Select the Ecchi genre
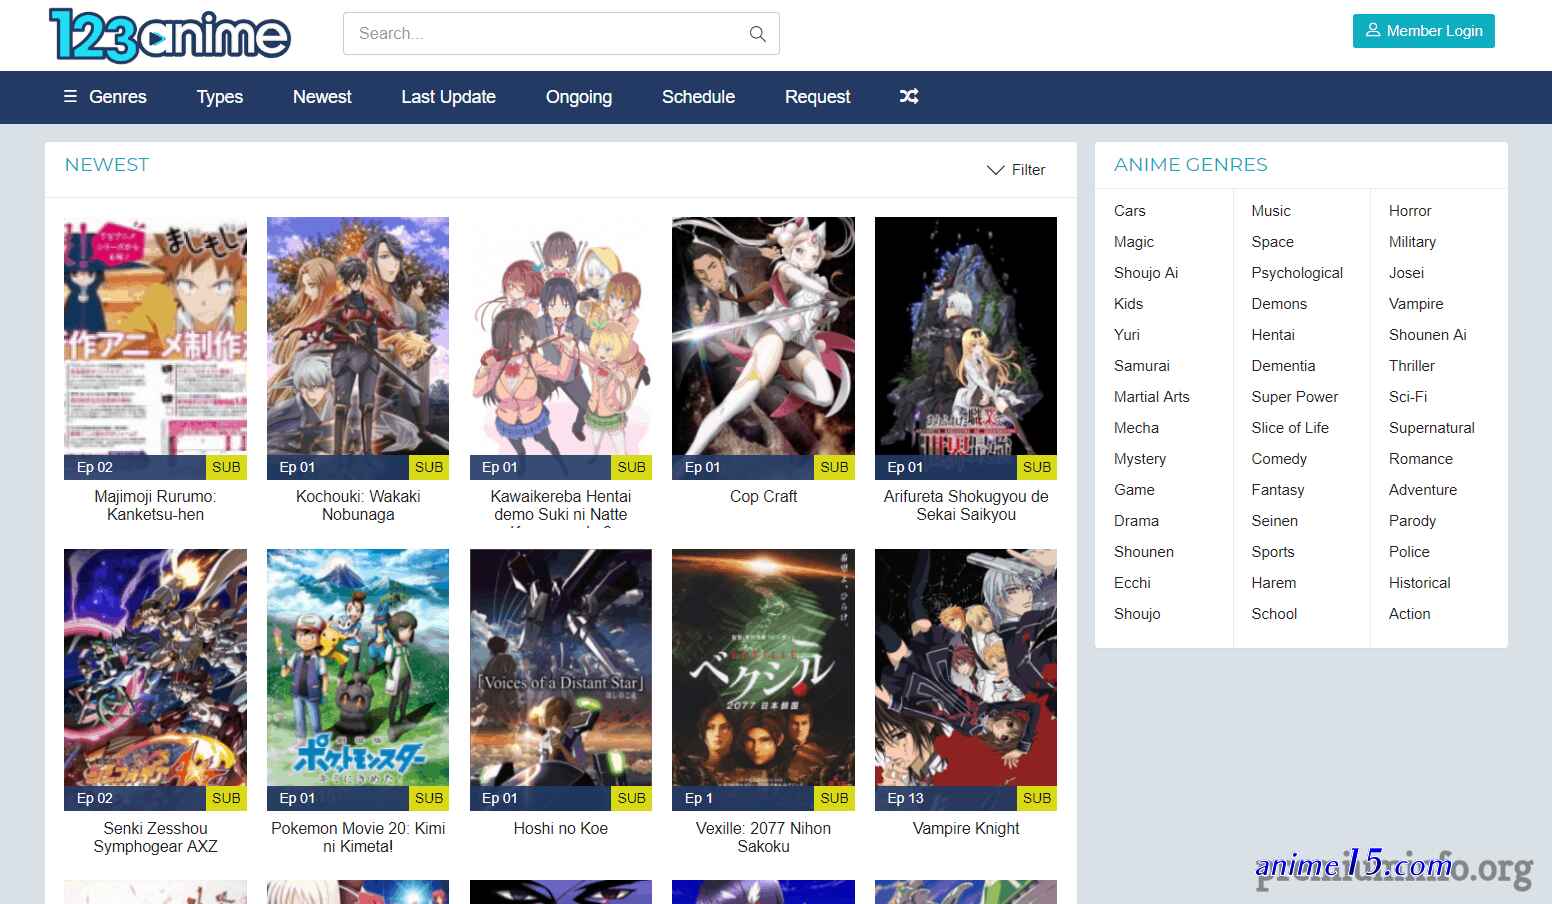The width and height of the screenshot is (1552, 904). (x=1132, y=583)
